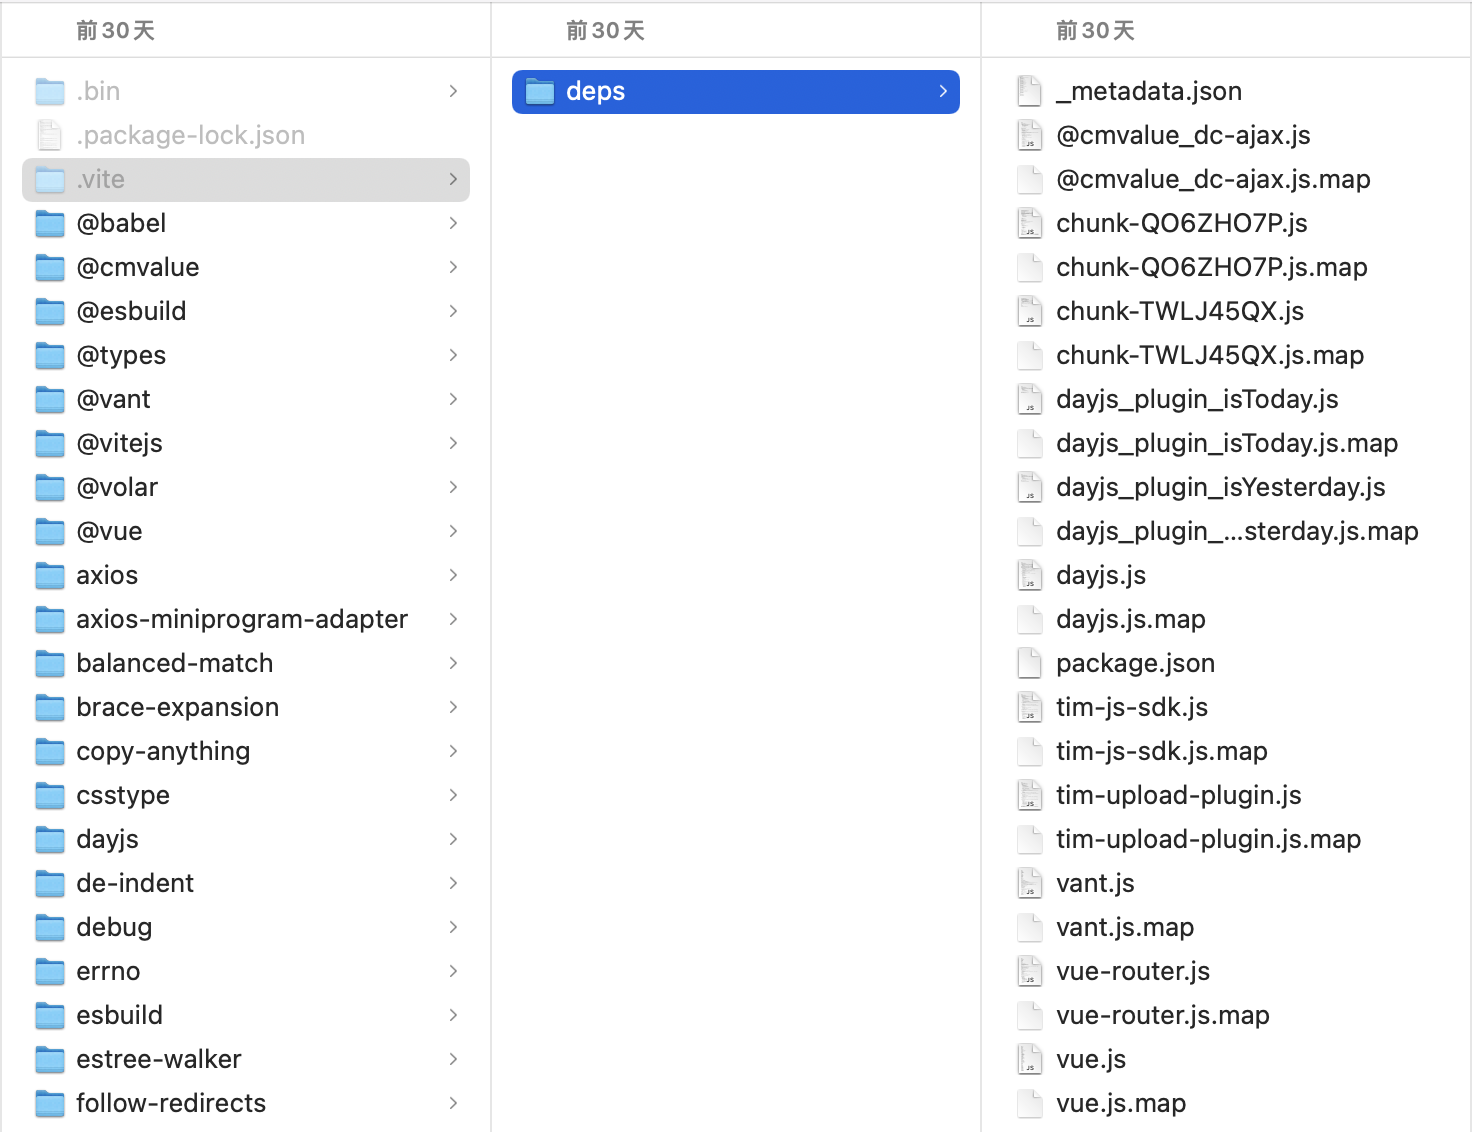Screen dimensions: 1472x1132
Task: Select tim-upload-plugin.js file name
Action: pyautogui.click(x=1179, y=796)
